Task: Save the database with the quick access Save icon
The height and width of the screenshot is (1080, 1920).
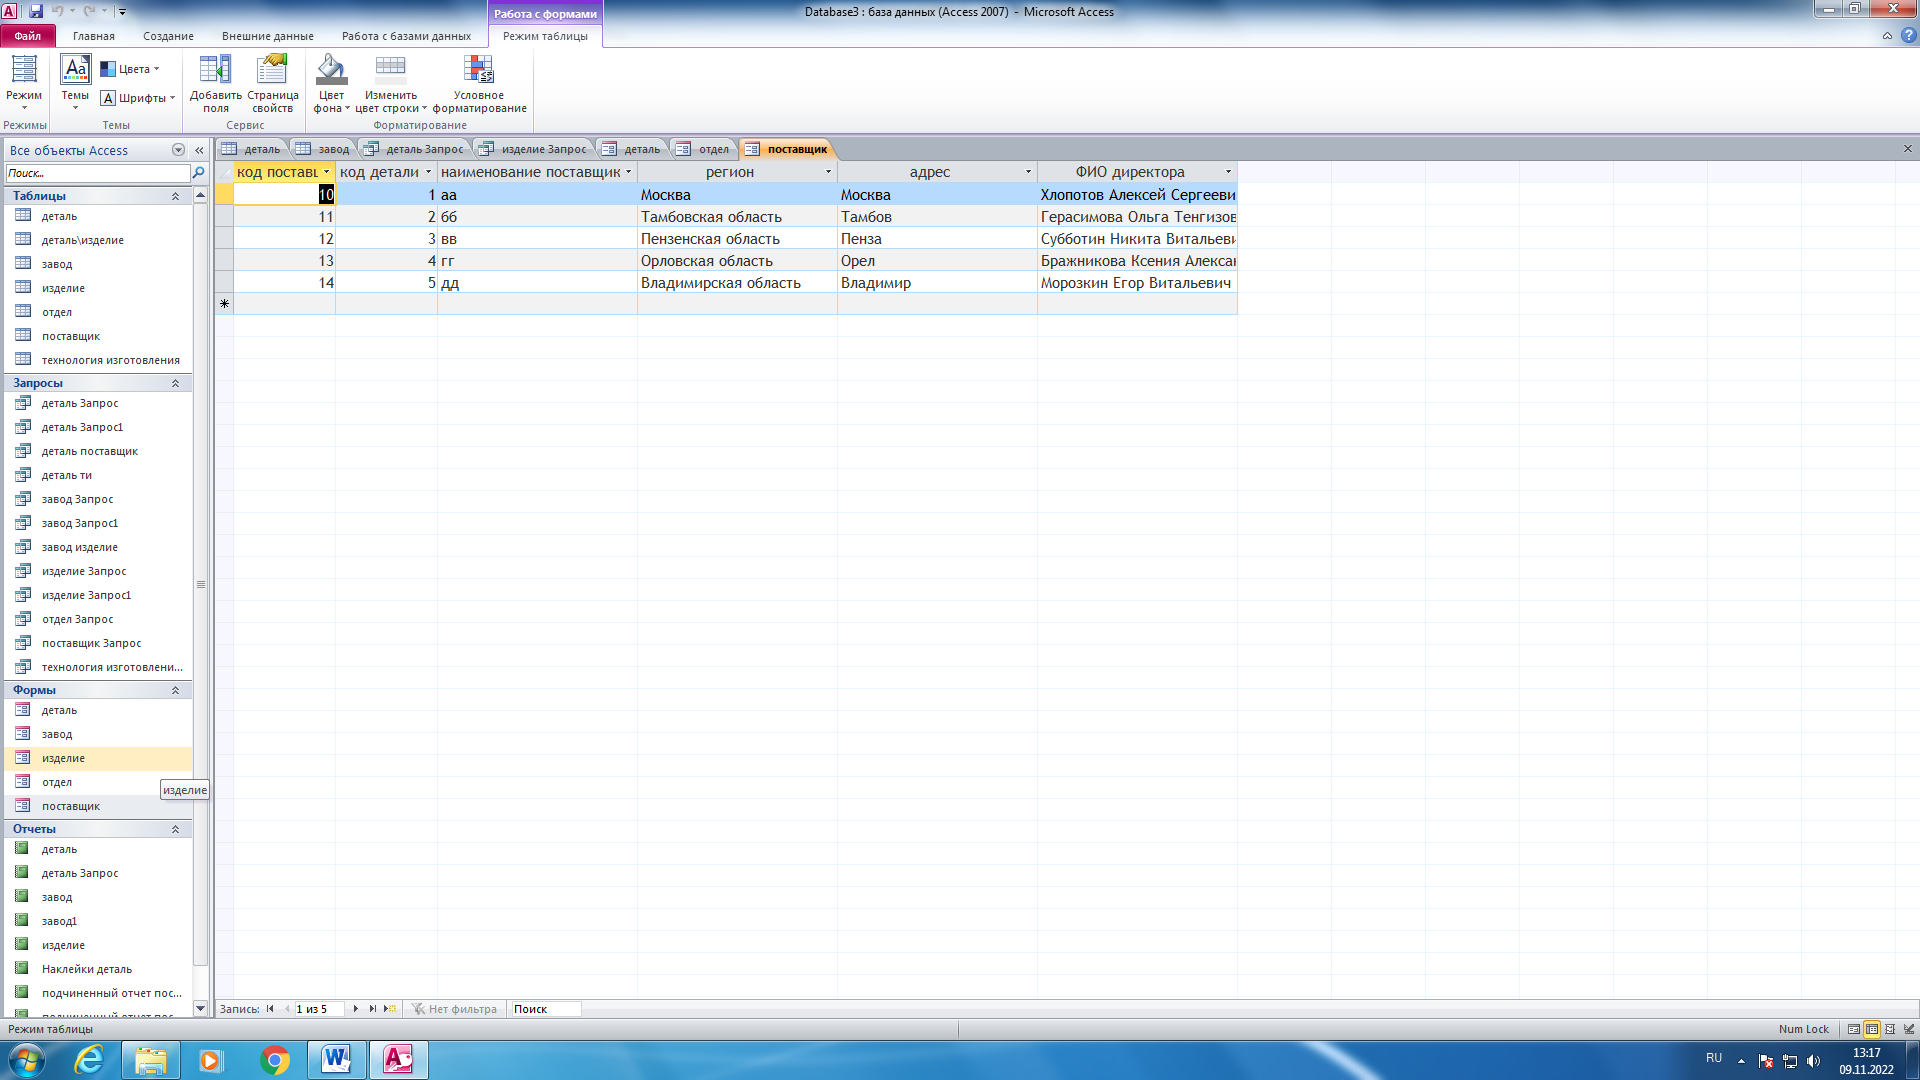Action: (x=36, y=11)
